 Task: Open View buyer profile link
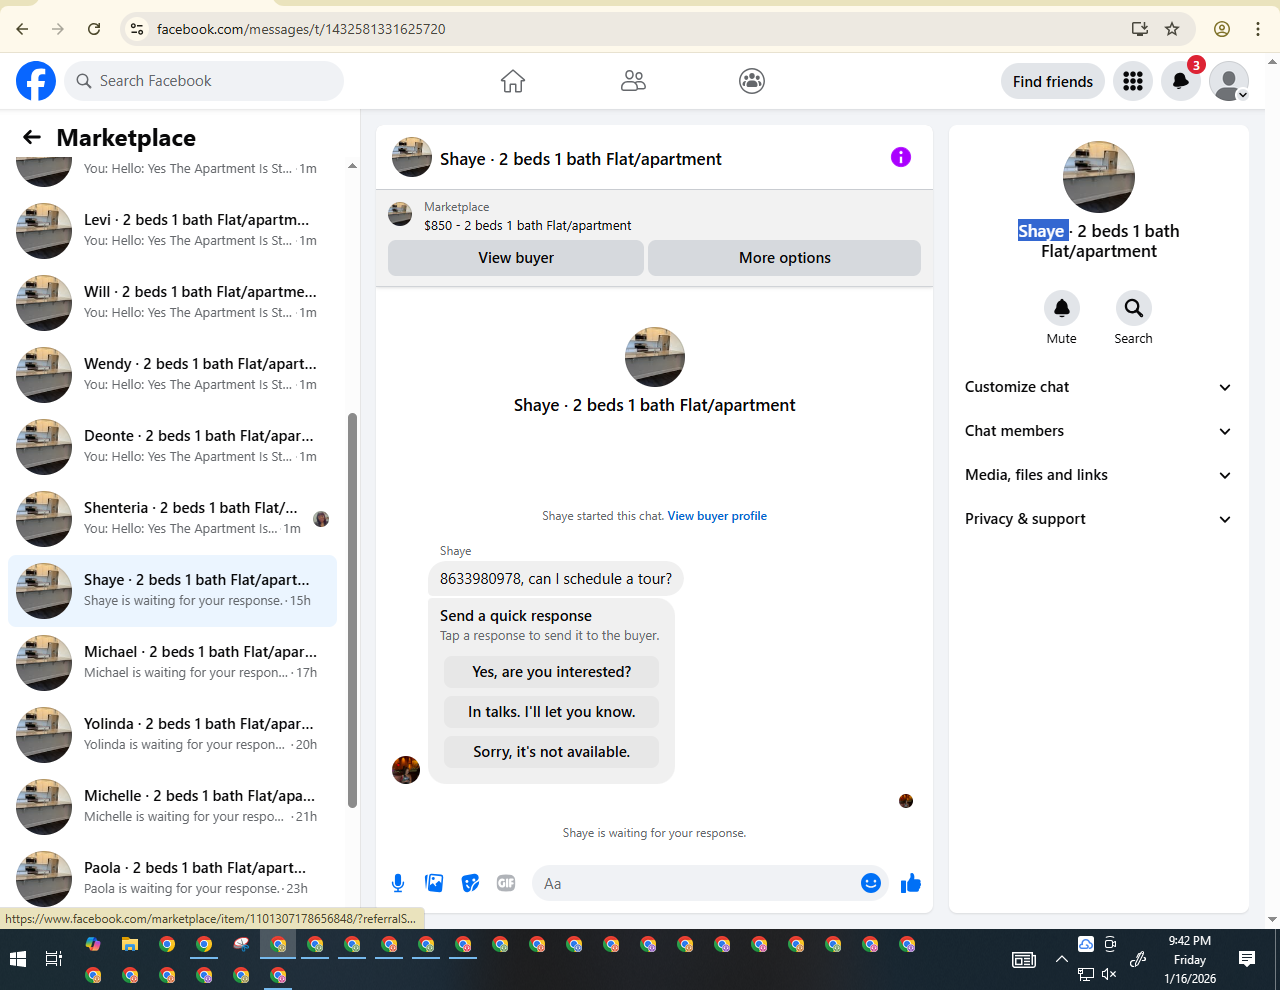tap(717, 516)
